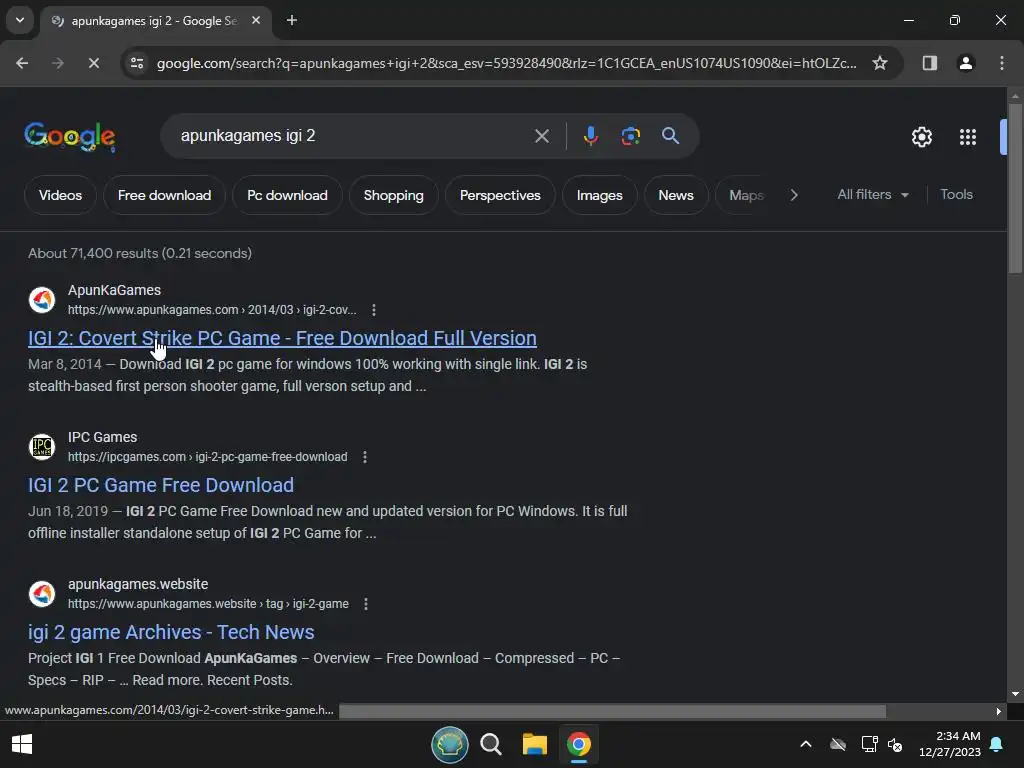Viewport: 1024px width, 768px height.
Task: Switch to Images results
Action: [x=600, y=195]
